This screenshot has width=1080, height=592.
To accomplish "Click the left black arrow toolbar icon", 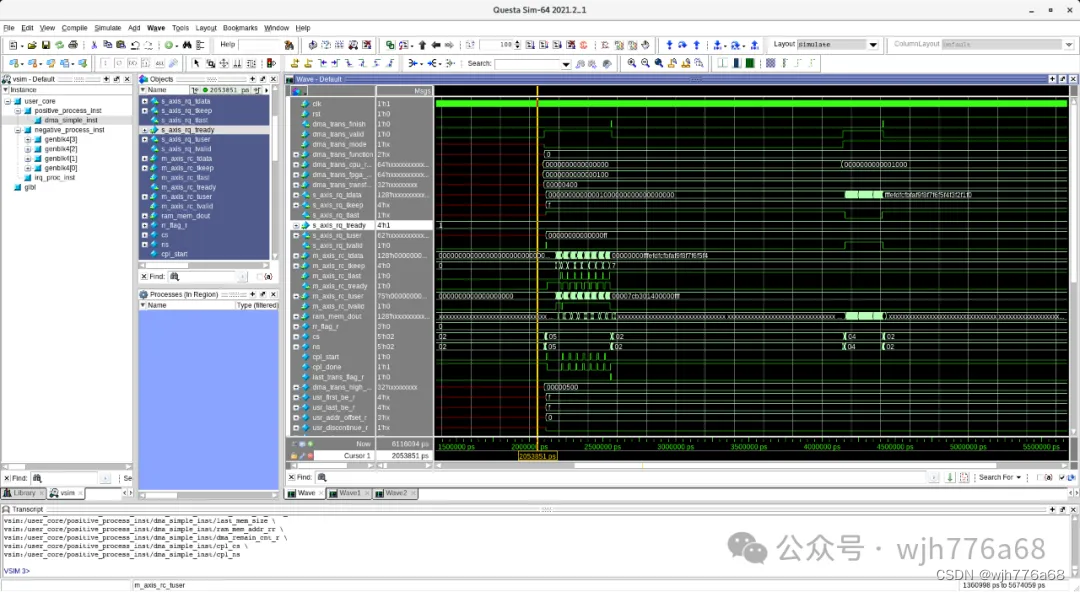I will 435,45.
